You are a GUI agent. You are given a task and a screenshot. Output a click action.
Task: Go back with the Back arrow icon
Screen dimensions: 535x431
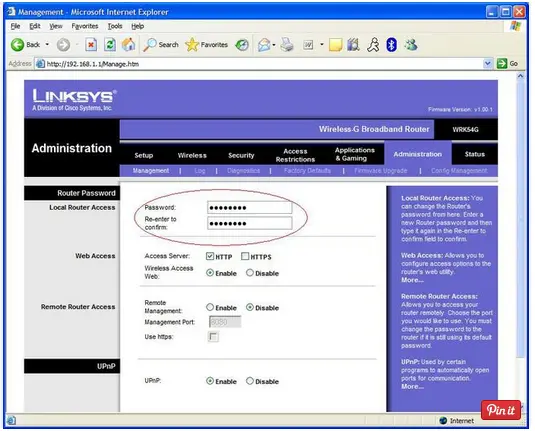click(17, 45)
